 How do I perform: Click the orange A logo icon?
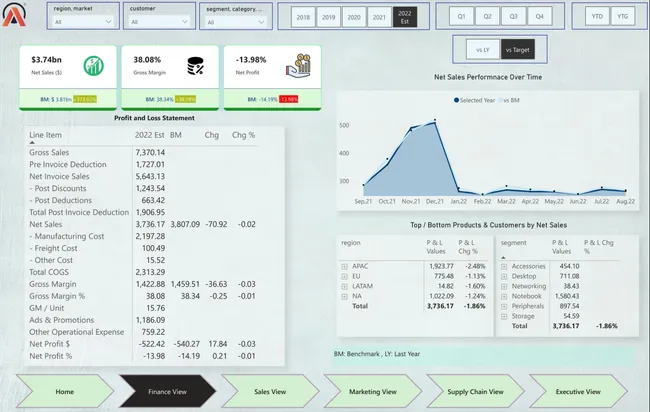pos(14,15)
